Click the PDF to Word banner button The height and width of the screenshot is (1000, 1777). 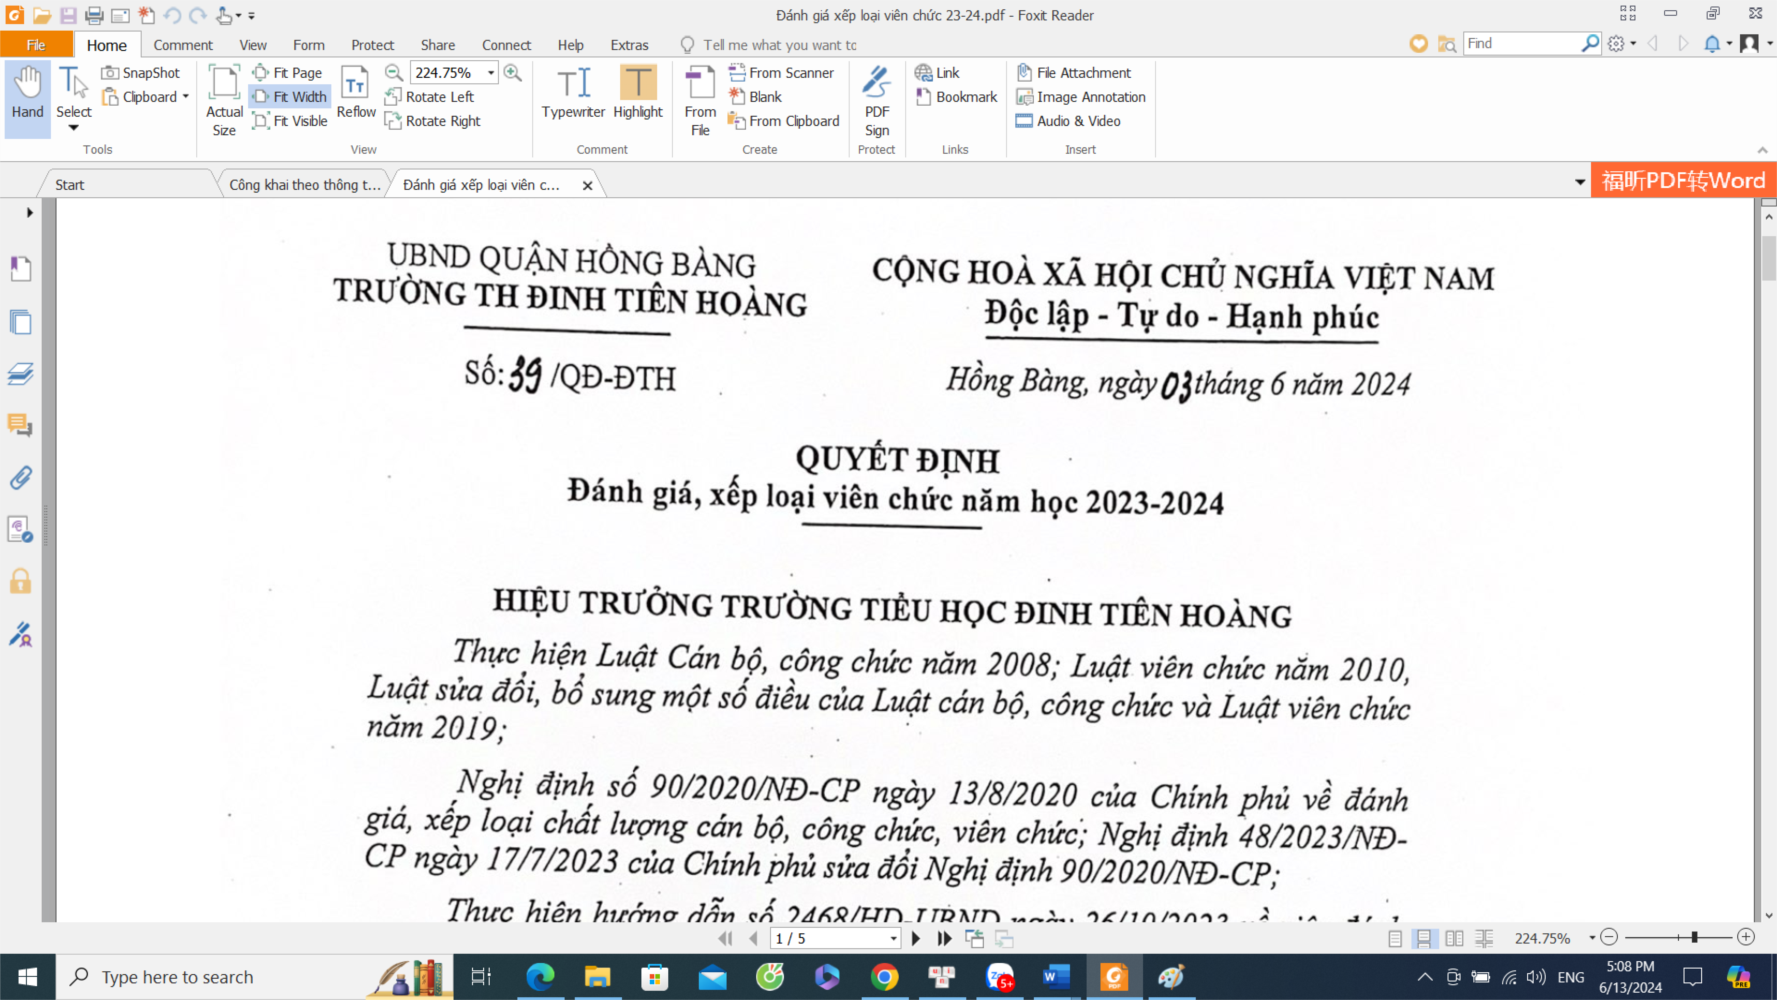(x=1683, y=181)
